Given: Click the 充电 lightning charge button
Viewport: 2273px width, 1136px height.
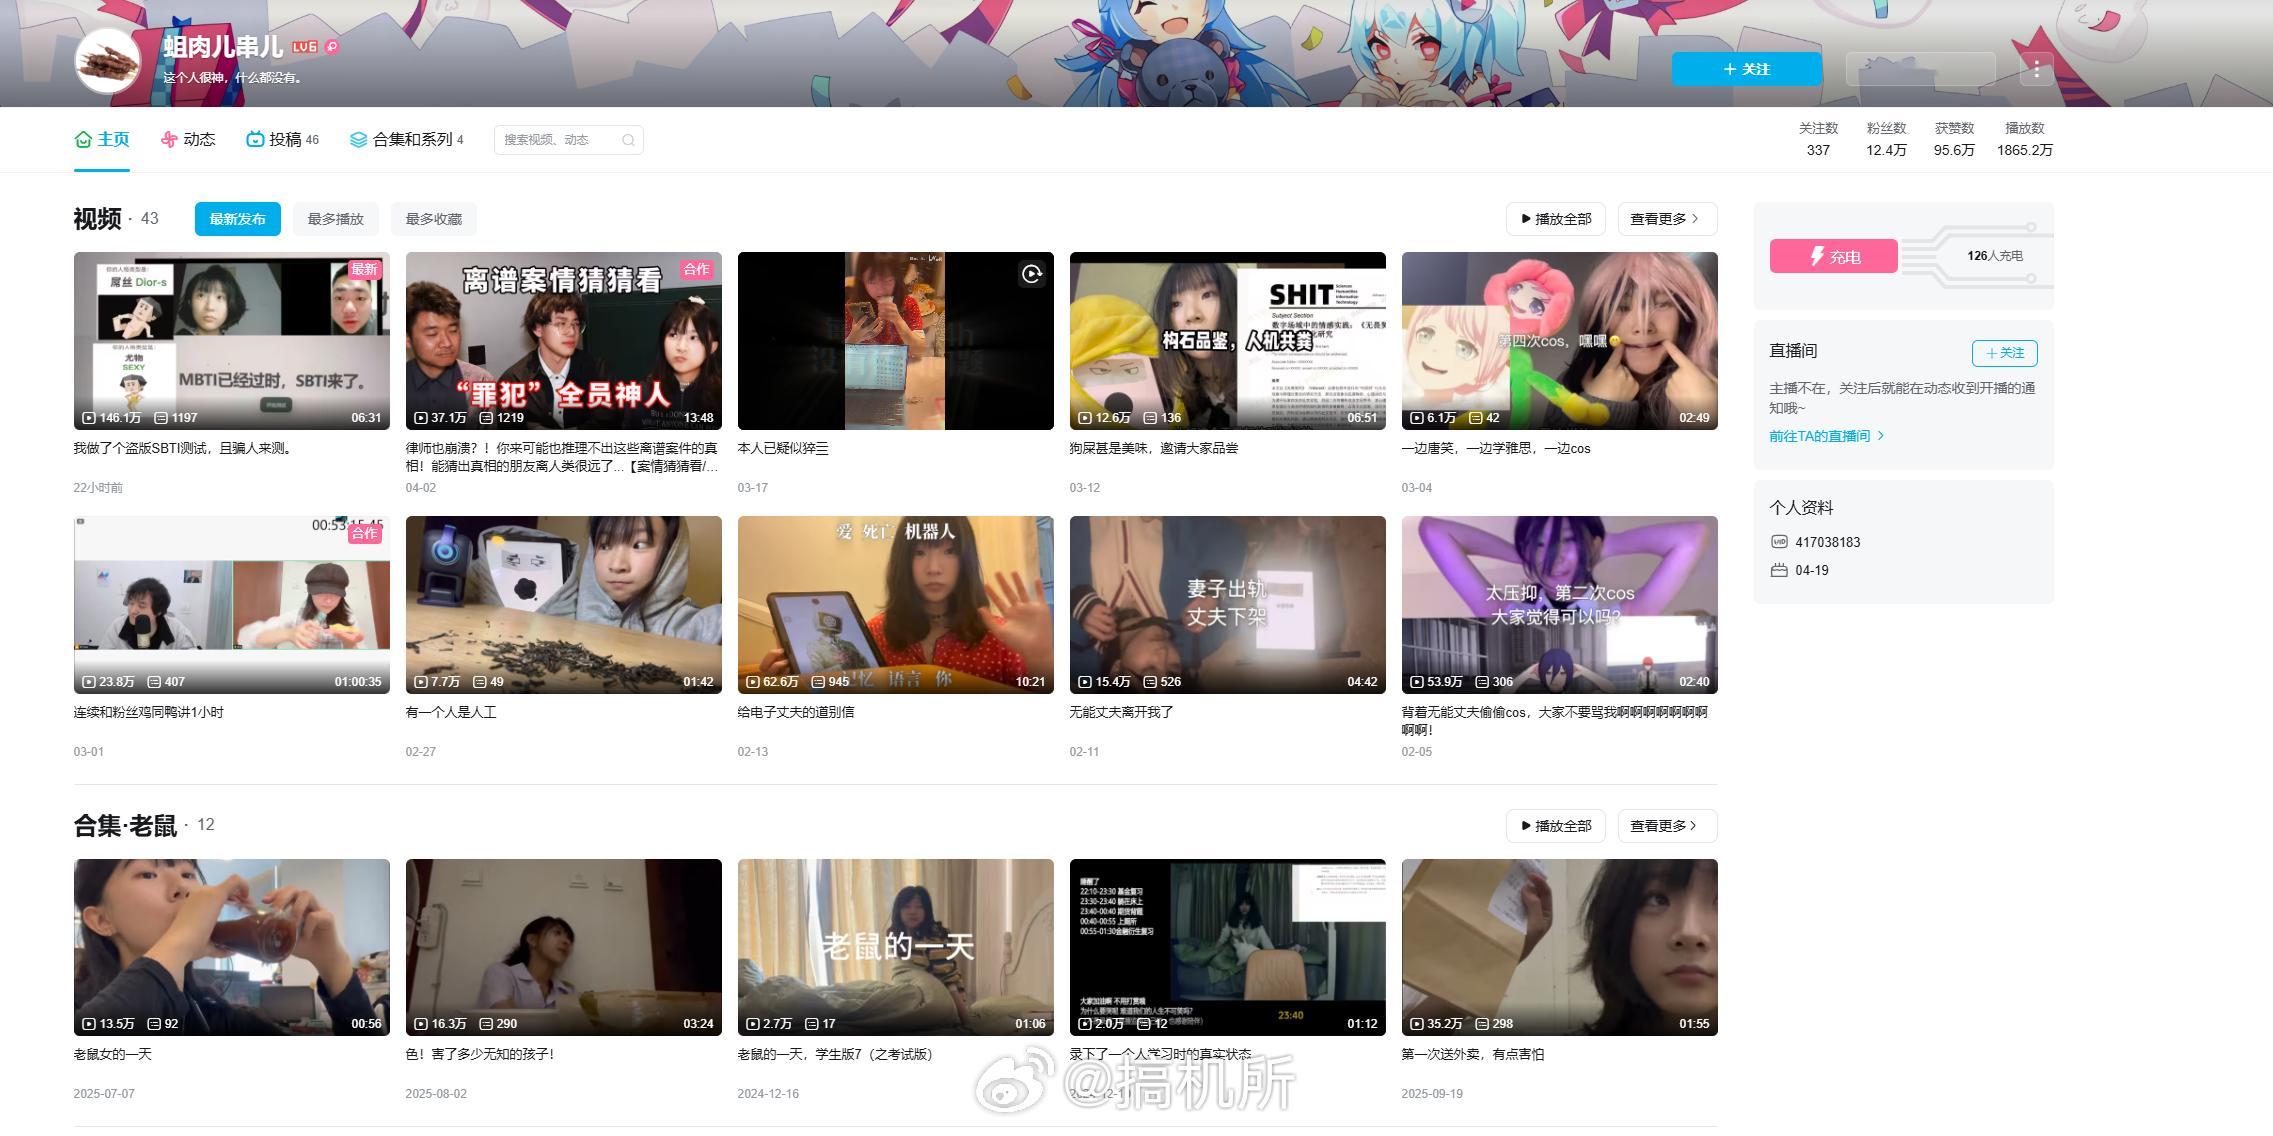Looking at the screenshot, I should (x=1833, y=256).
